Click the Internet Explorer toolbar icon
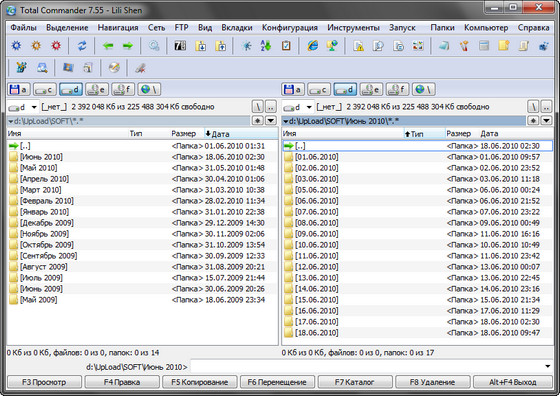The height and width of the screenshot is (396, 560). [x=312, y=46]
